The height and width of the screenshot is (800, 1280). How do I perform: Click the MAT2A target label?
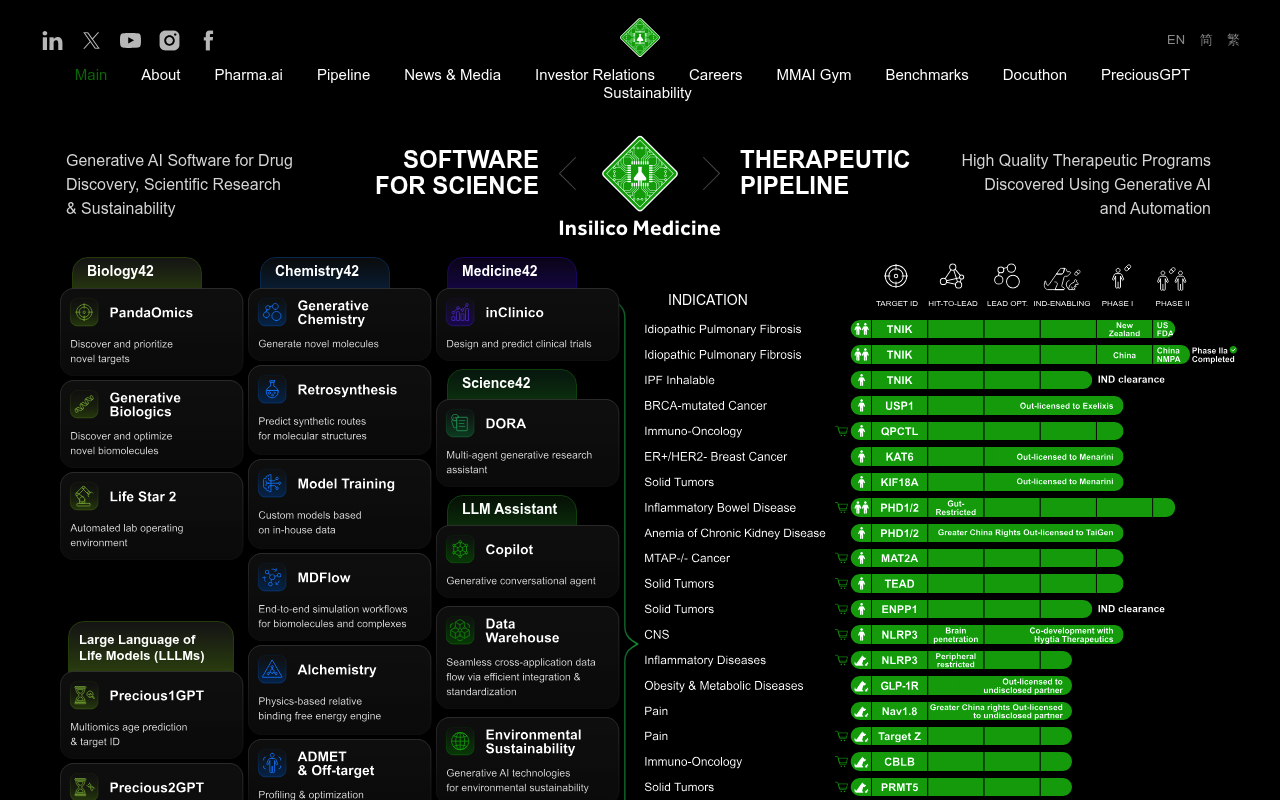click(899, 559)
